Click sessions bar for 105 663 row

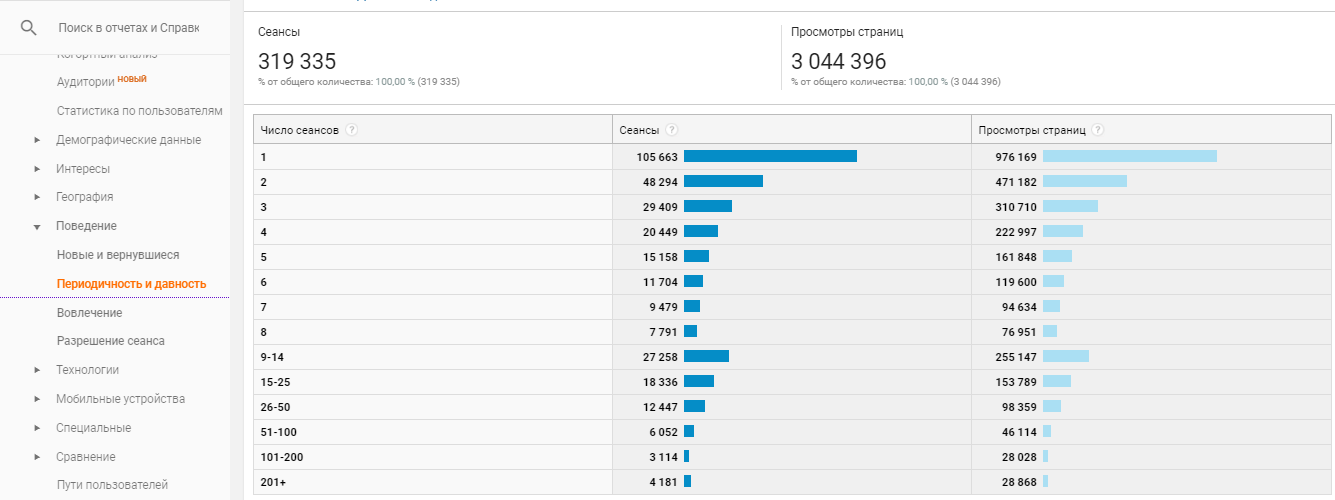(770, 156)
